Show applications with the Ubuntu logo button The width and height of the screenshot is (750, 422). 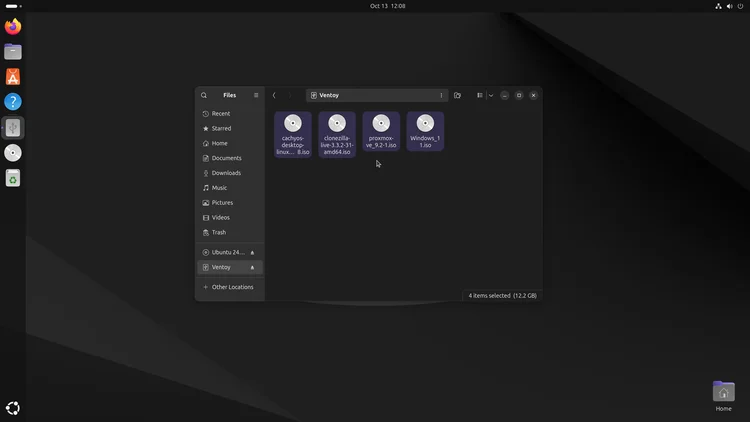13,408
